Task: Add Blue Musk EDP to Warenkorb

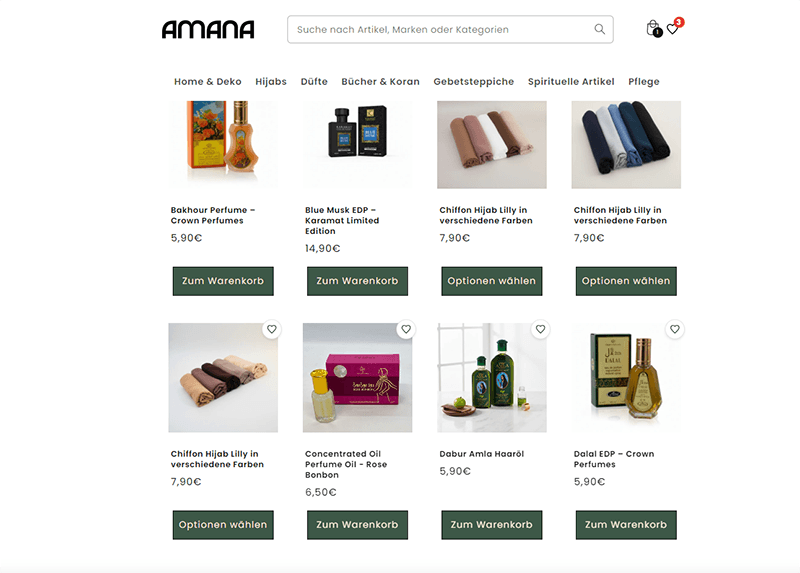Action: pos(357,281)
